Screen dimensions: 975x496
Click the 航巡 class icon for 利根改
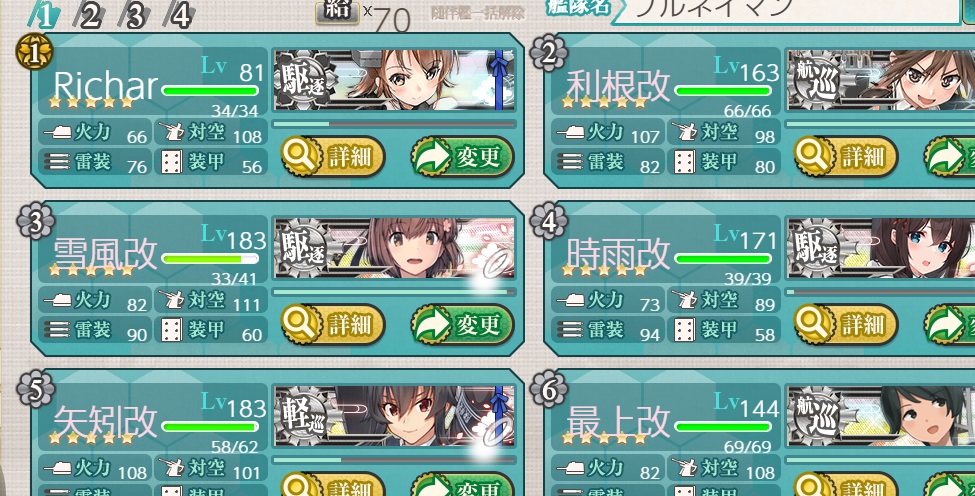point(817,81)
